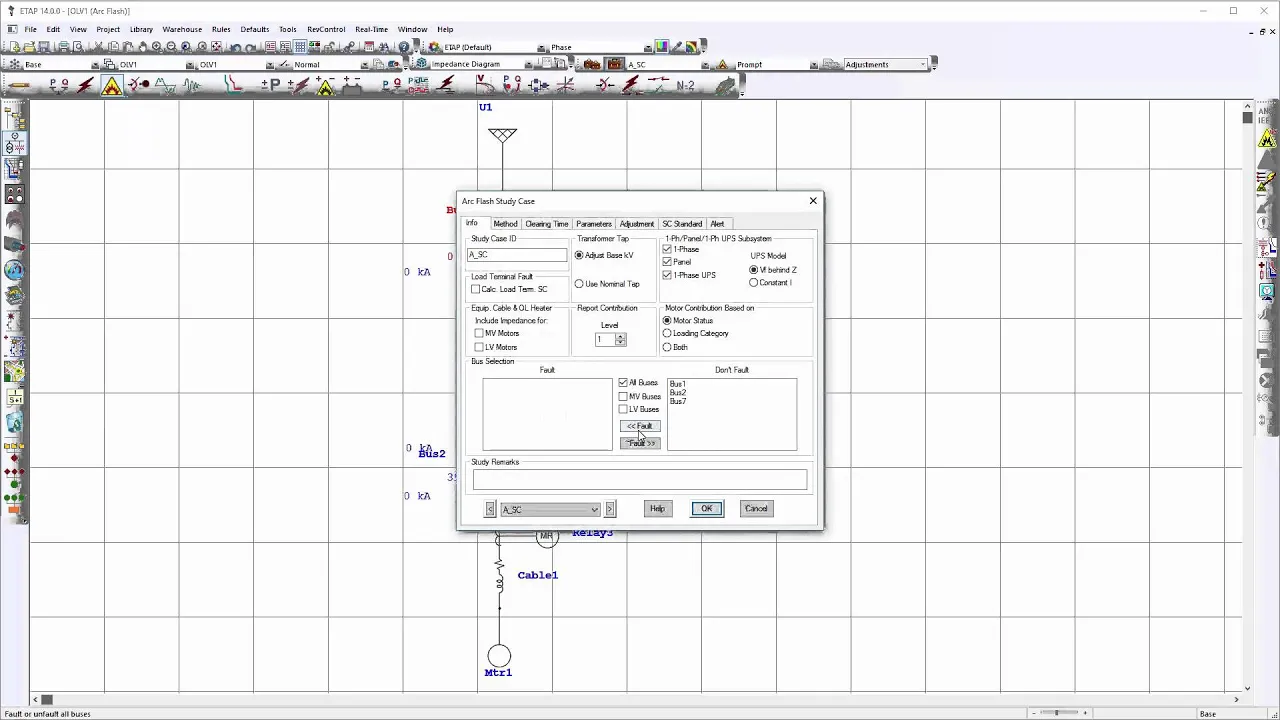Select Constant I UPS model option

(754, 283)
